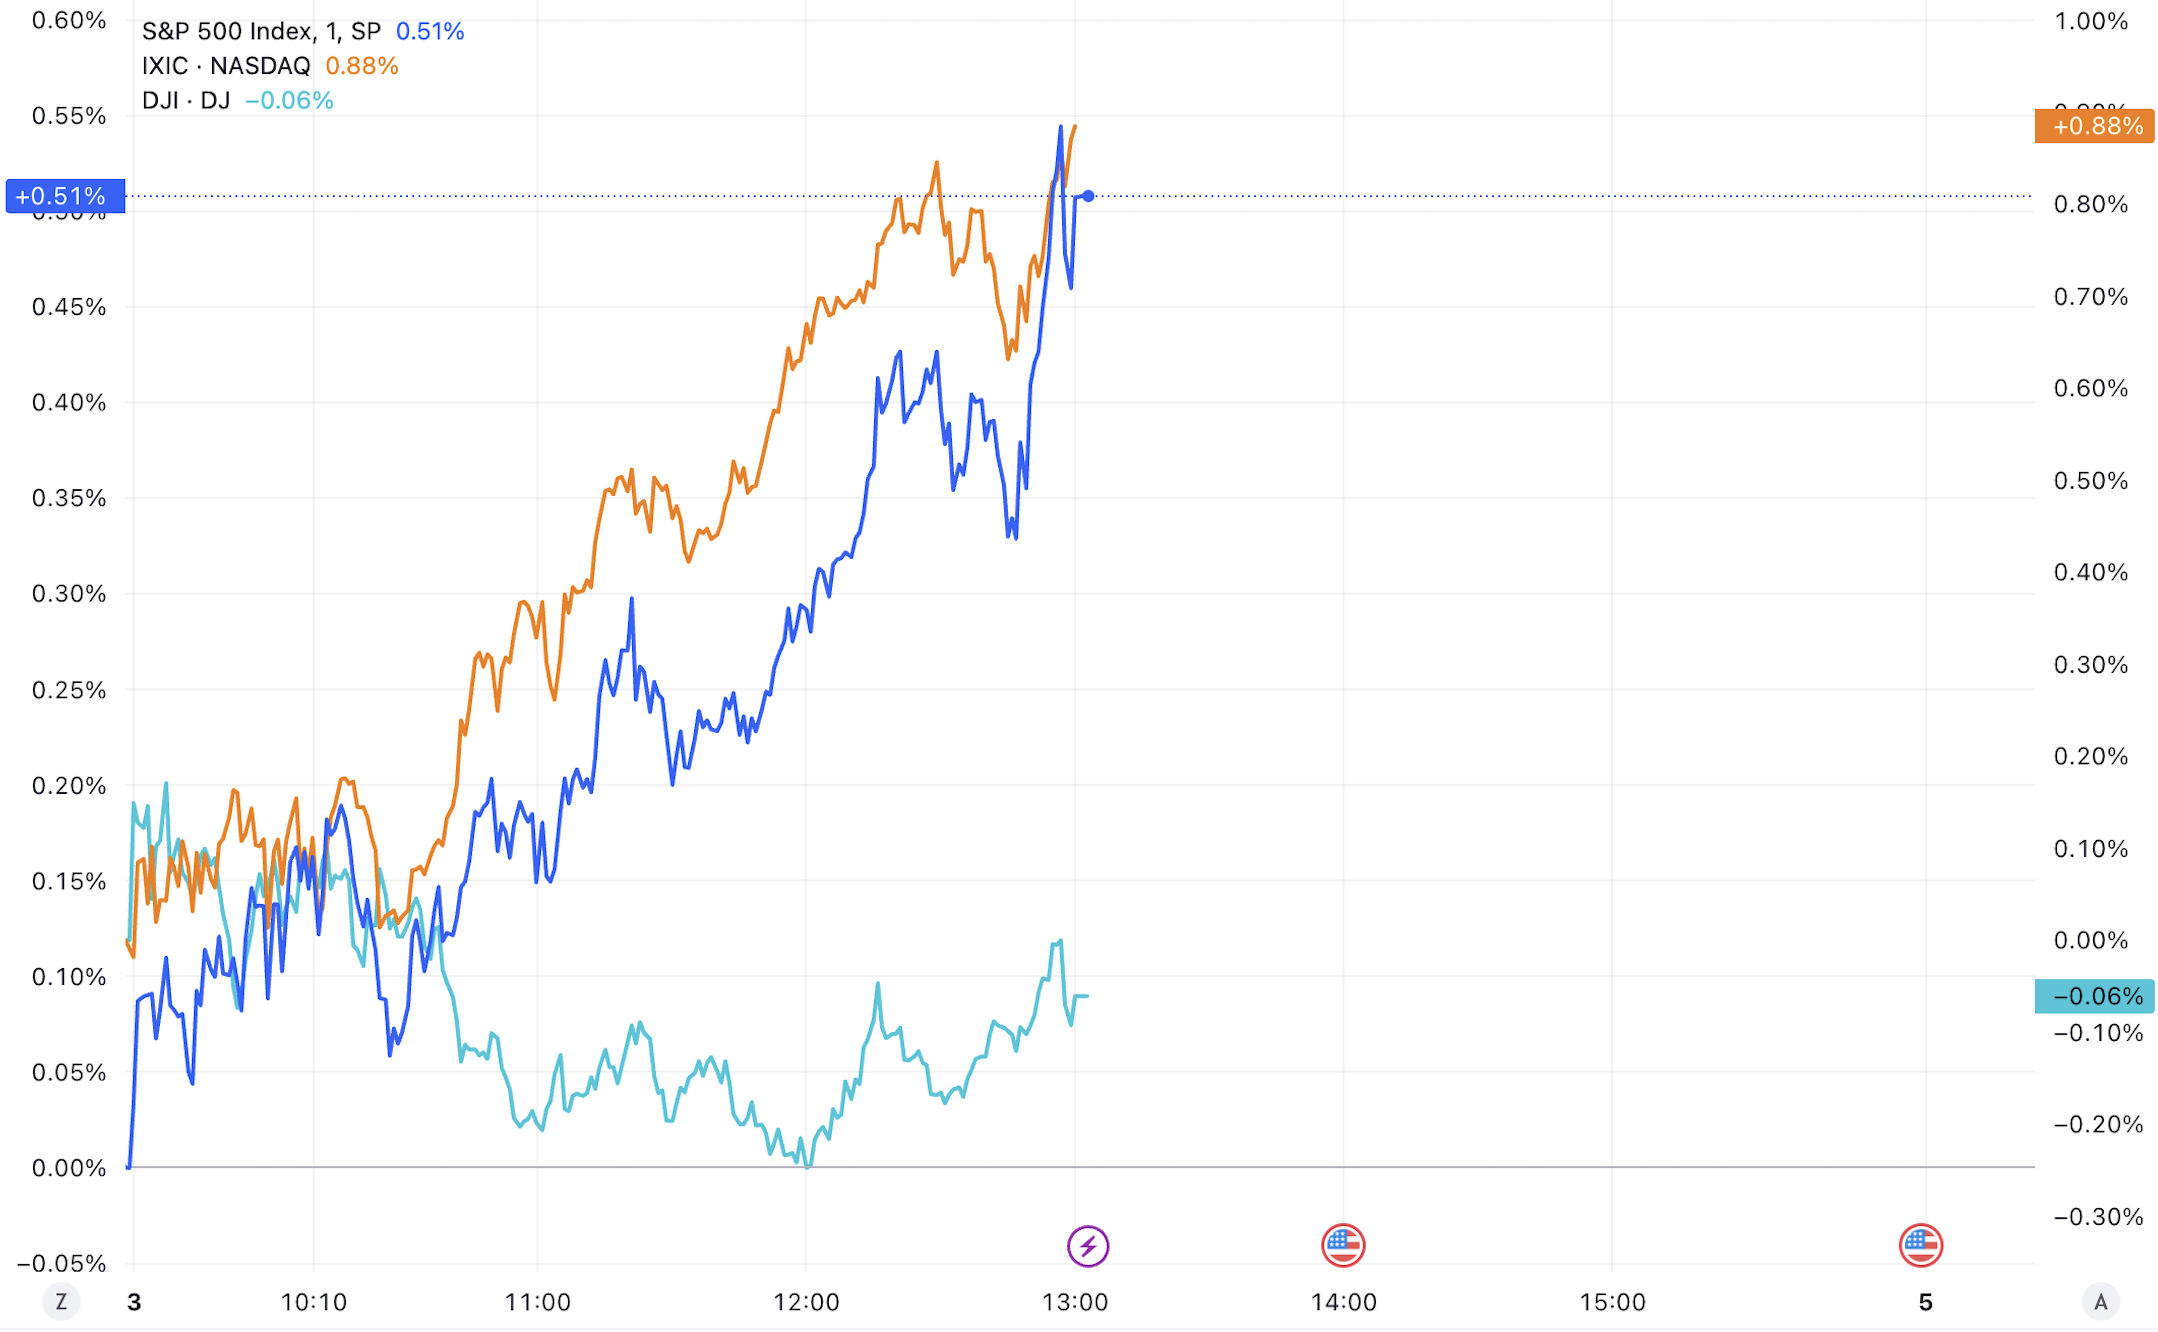
Task: Click the blue dot at the latest S&P value
Action: coord(1088,196)
